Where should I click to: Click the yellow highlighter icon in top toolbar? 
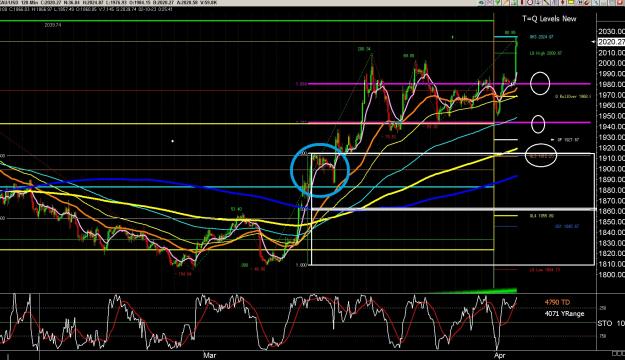click(571, 2)
